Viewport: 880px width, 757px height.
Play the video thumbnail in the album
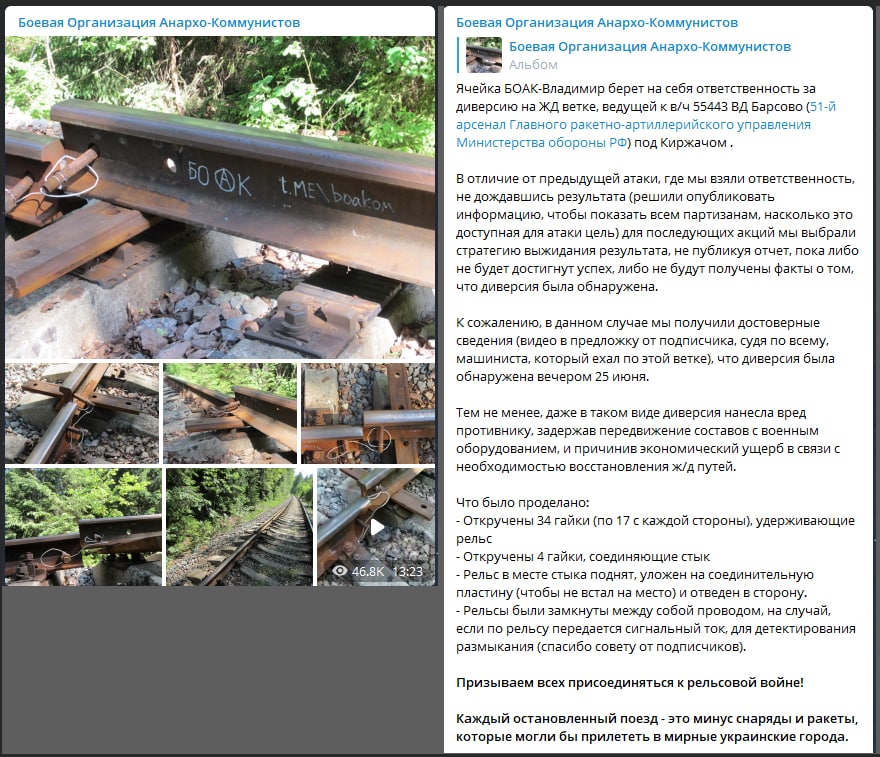(x=377, y=527)
